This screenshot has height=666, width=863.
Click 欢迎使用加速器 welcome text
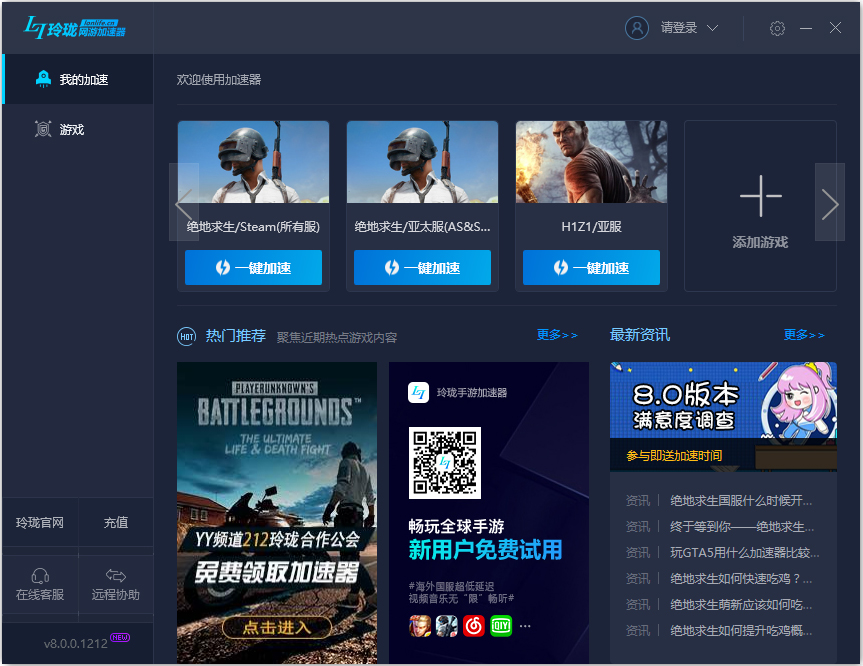[x=219, y=80]
